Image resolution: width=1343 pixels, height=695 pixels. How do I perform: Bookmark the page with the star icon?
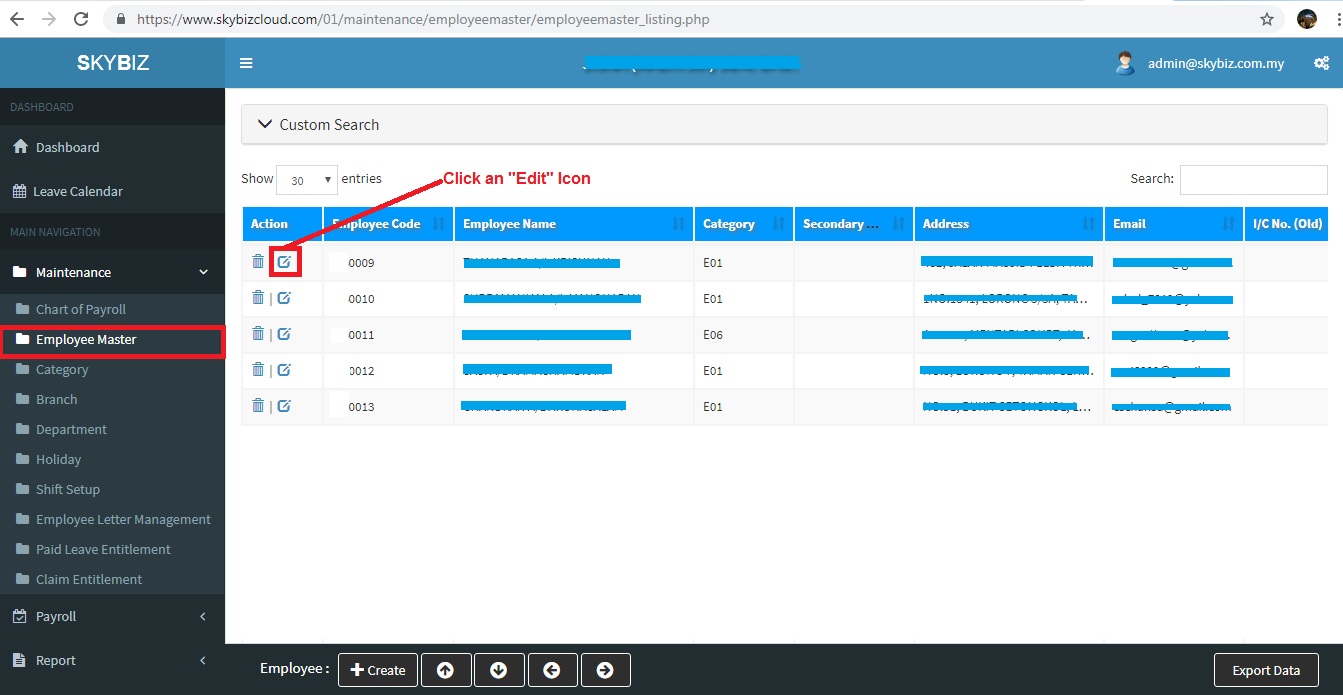(x=1267, y=19)
